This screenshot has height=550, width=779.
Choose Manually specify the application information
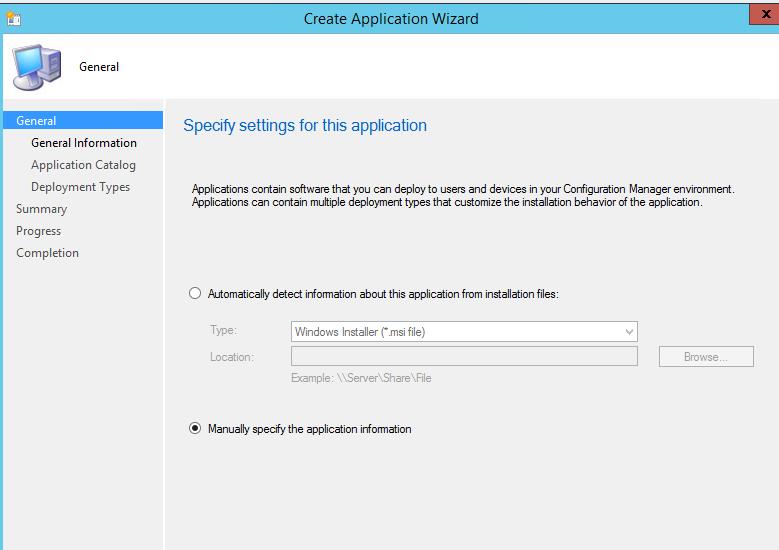195,429
